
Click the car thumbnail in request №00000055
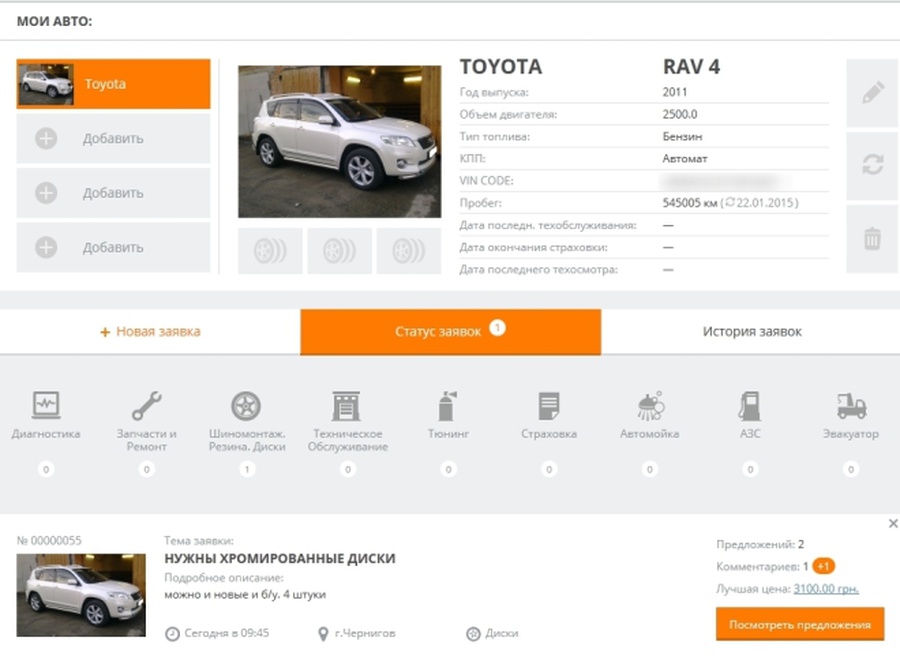coord(81,595)
